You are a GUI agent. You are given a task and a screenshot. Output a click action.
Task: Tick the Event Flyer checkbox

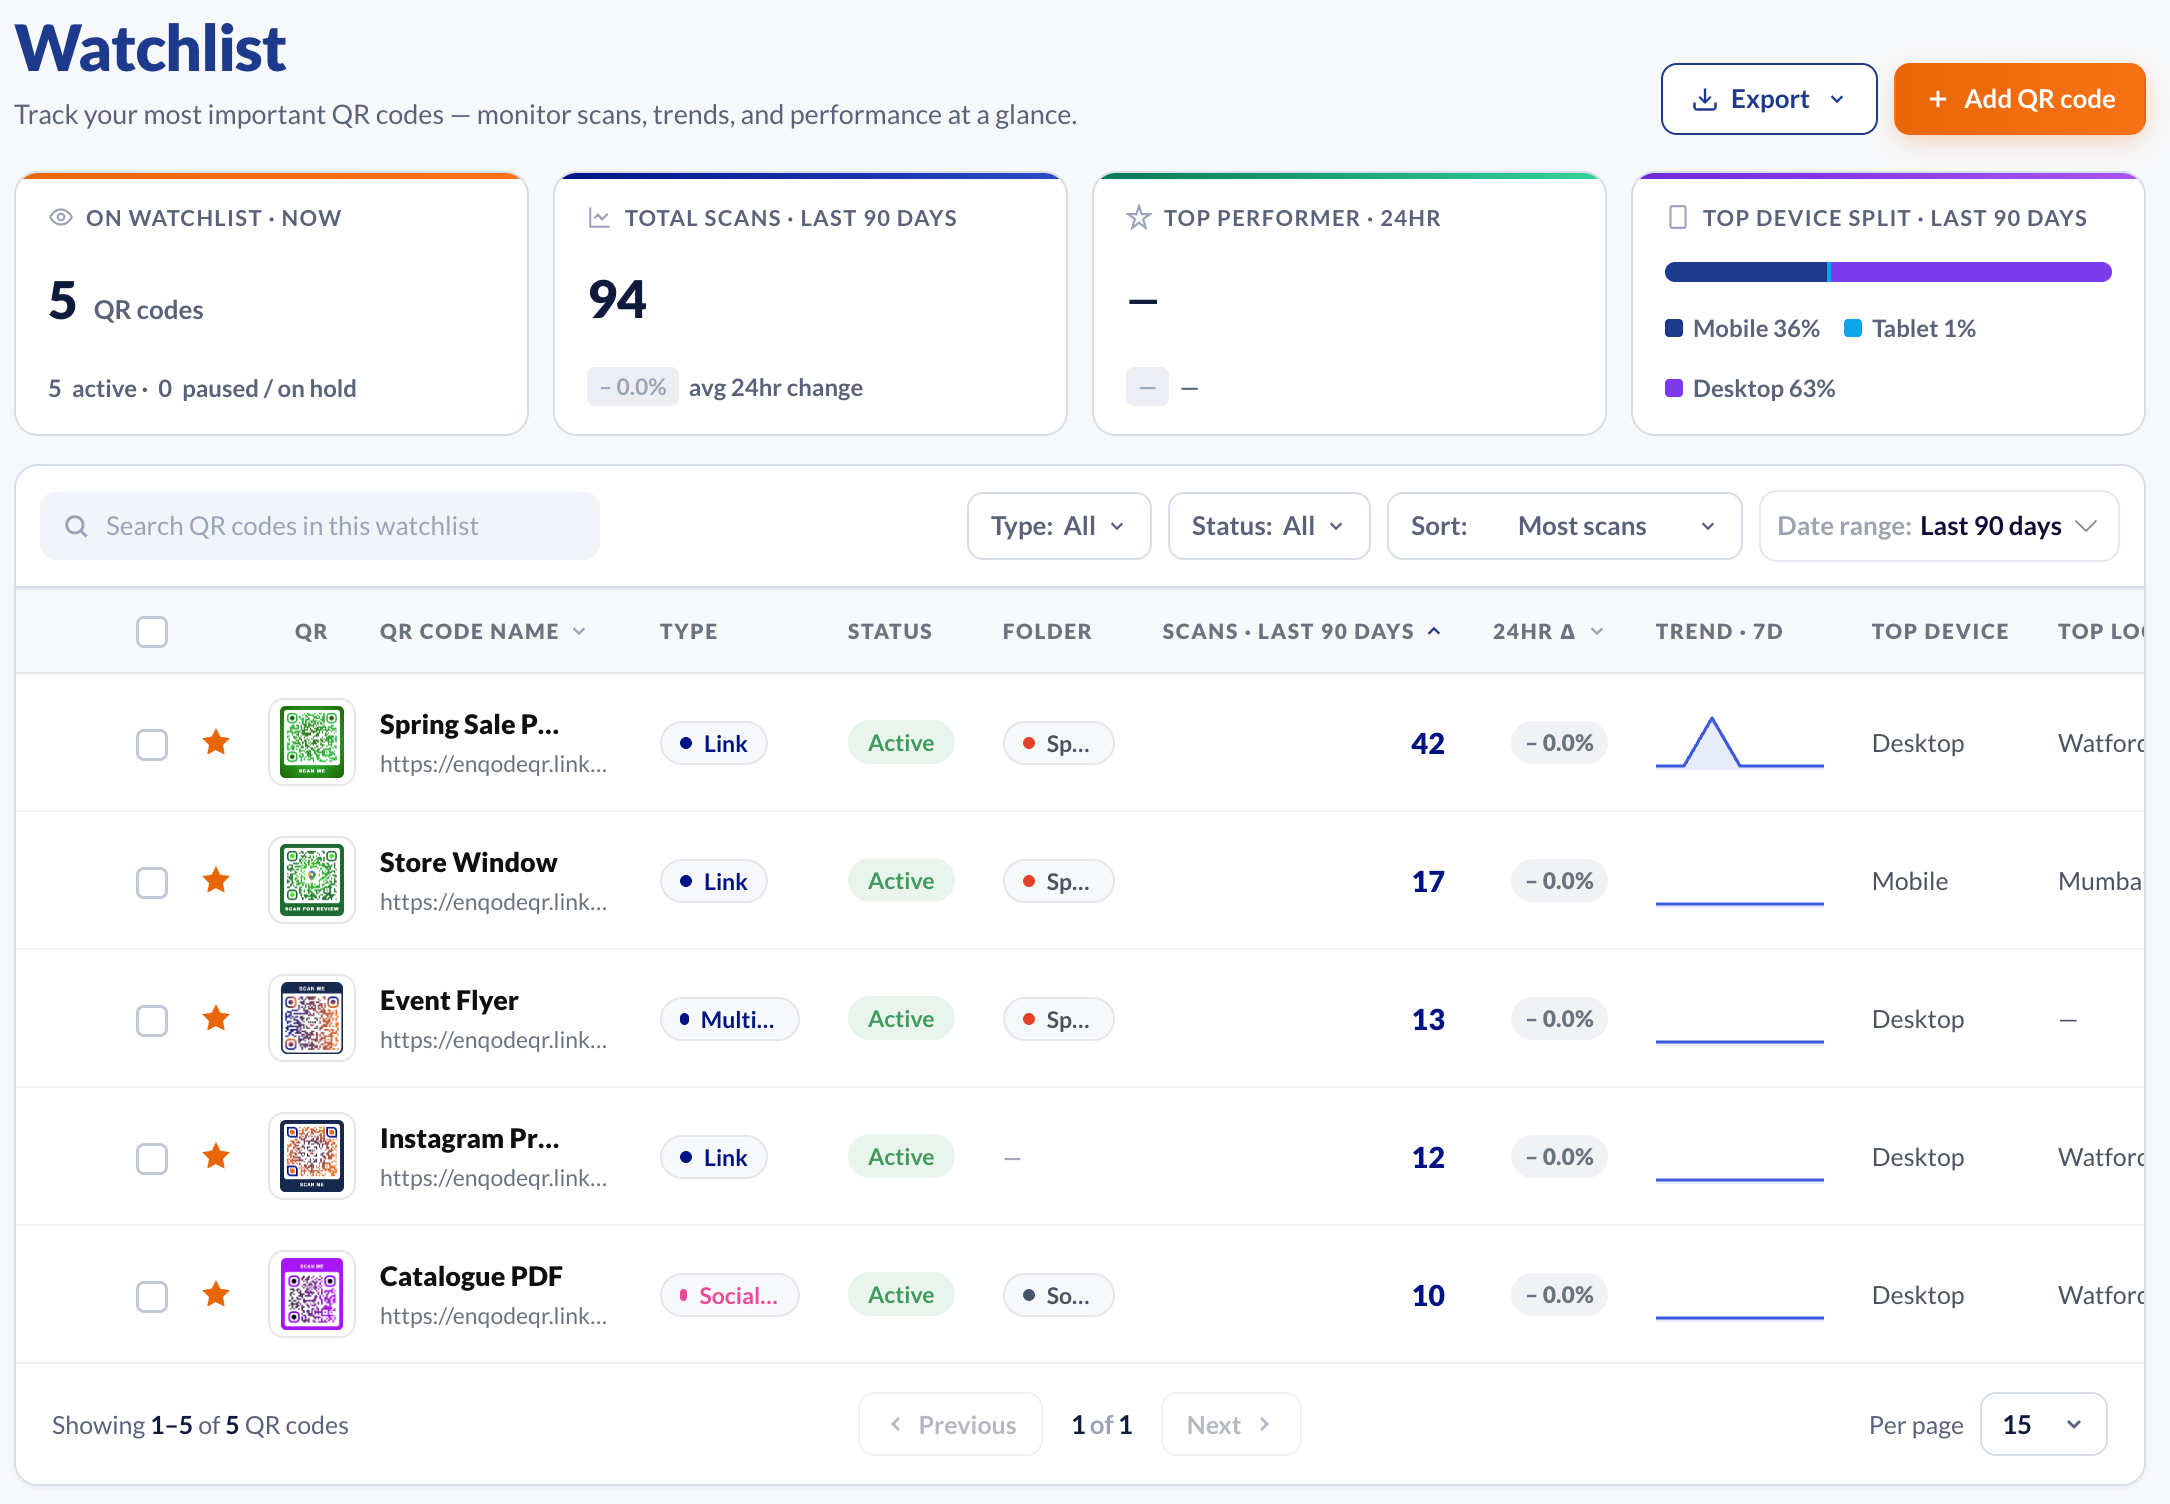coord(152,1020)
